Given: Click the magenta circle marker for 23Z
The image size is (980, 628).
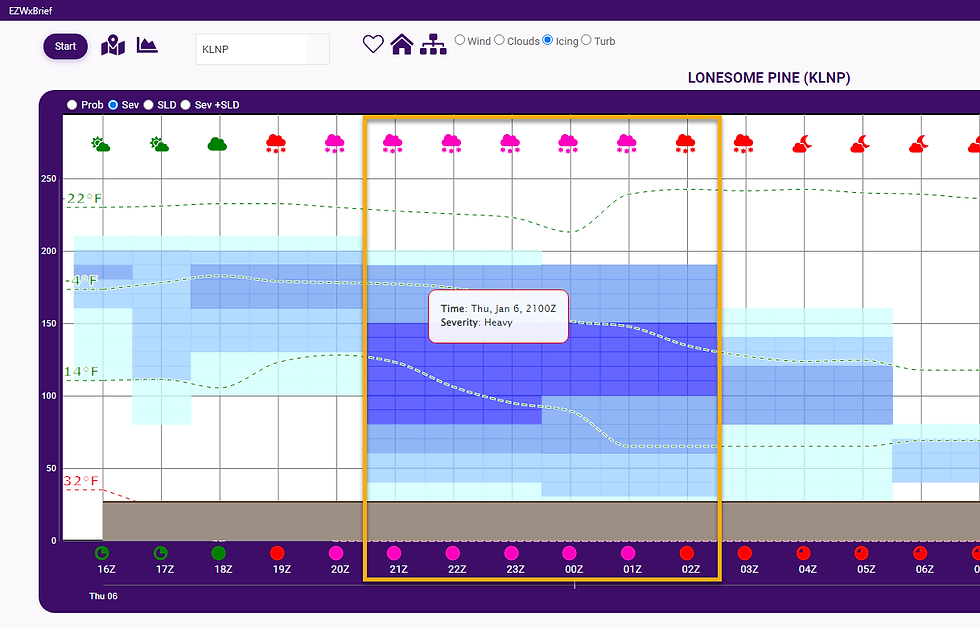Looking at the screenshot, I should [511, 553].
